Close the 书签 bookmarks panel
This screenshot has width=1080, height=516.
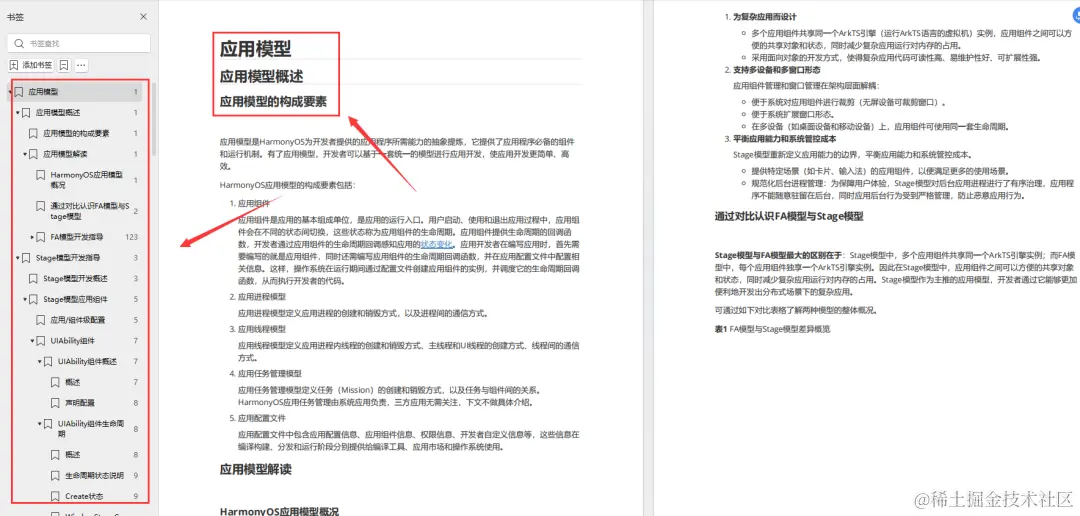(x=143, y=17)
